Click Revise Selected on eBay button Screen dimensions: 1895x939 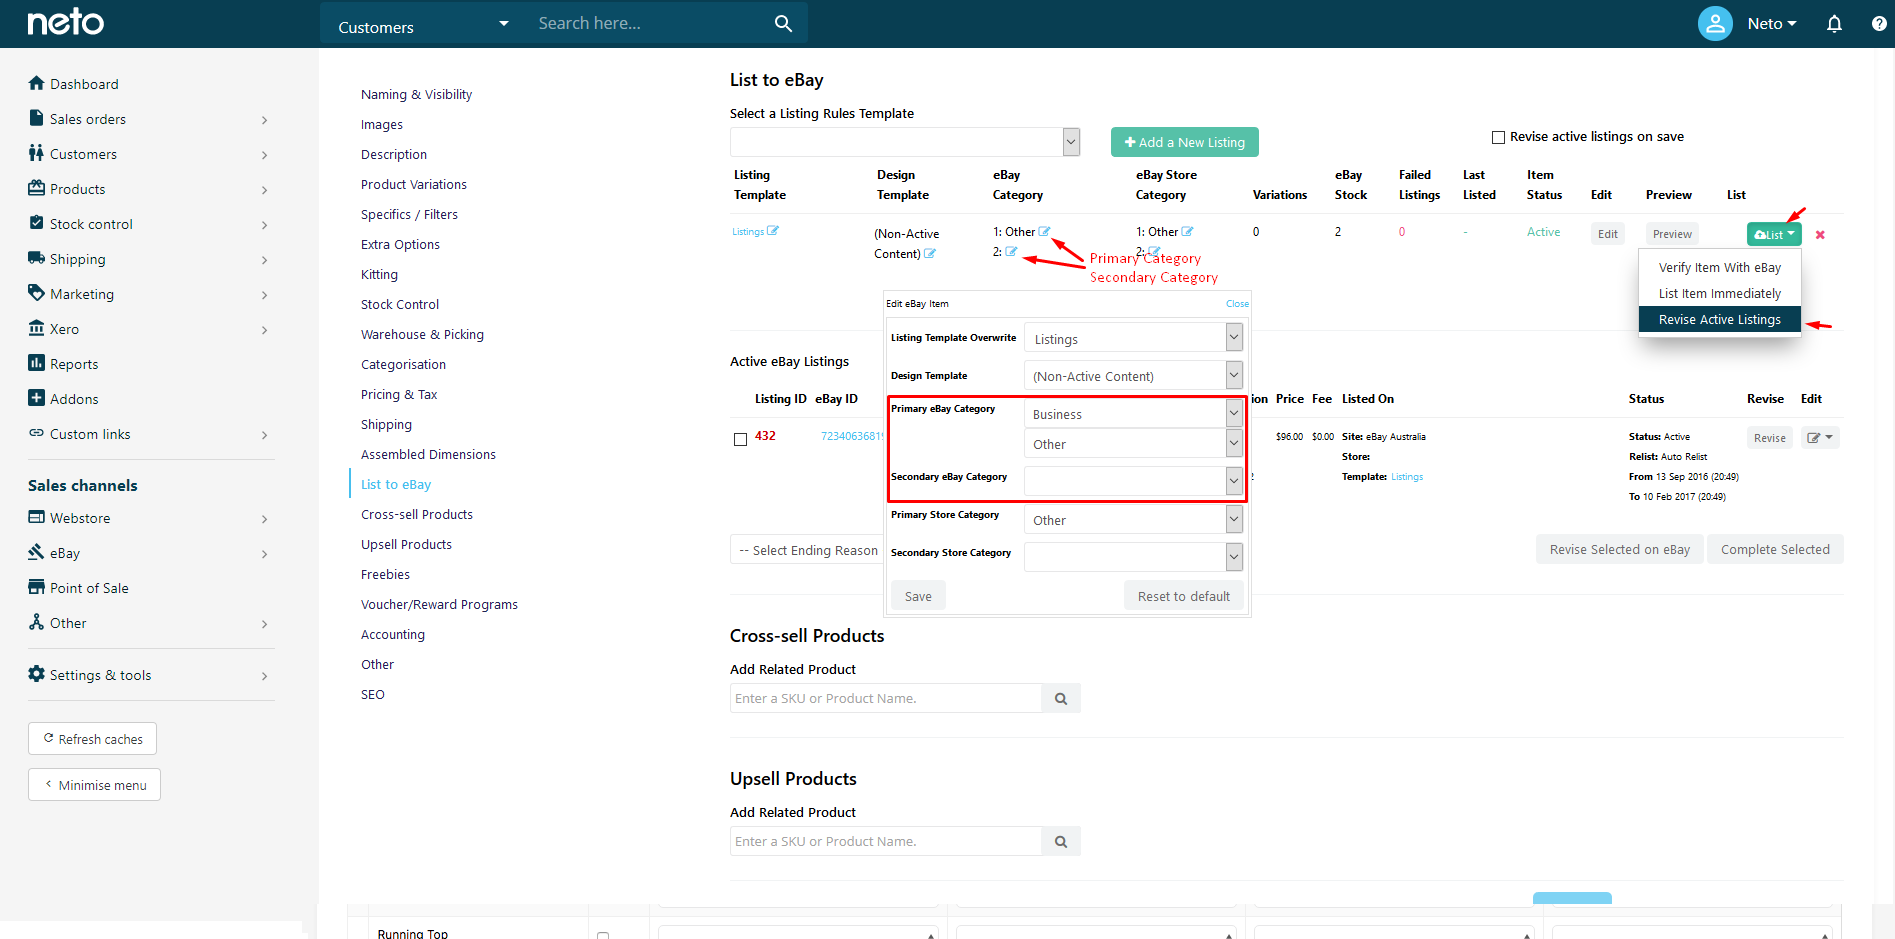tap(1619, 549)
